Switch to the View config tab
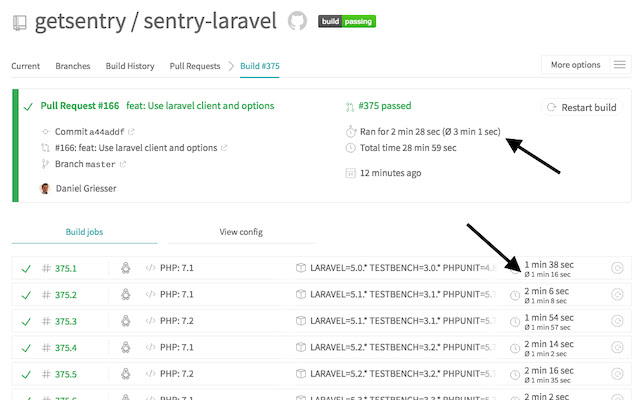Viewport: 640px width, 400px height. (241, 232)
